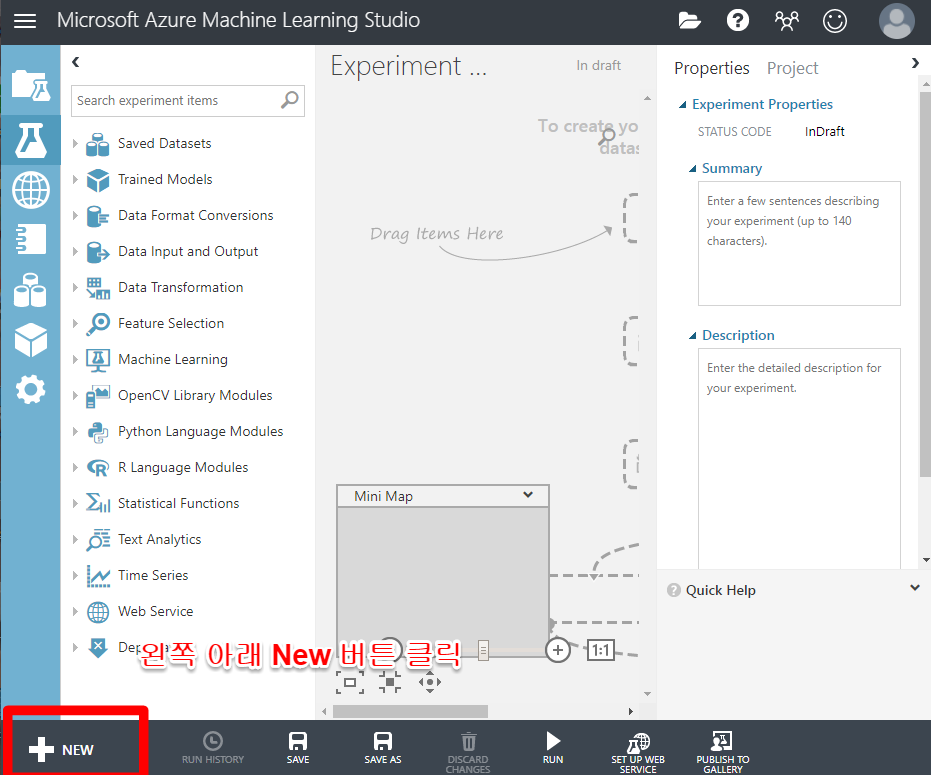The width and height of the screenshot is (931, 775).
Task: Click the zoom to fit icon
Action: pyautogui.click(x=350, y=682)
